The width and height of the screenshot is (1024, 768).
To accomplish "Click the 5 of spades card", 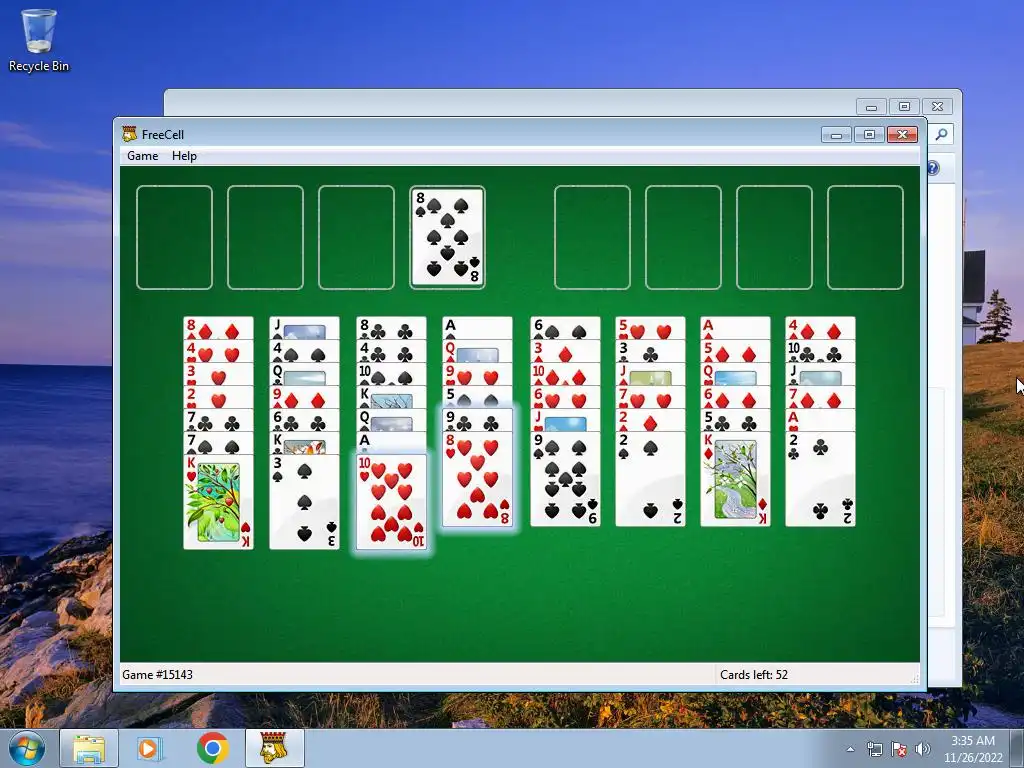I will (x=477, y=397).
